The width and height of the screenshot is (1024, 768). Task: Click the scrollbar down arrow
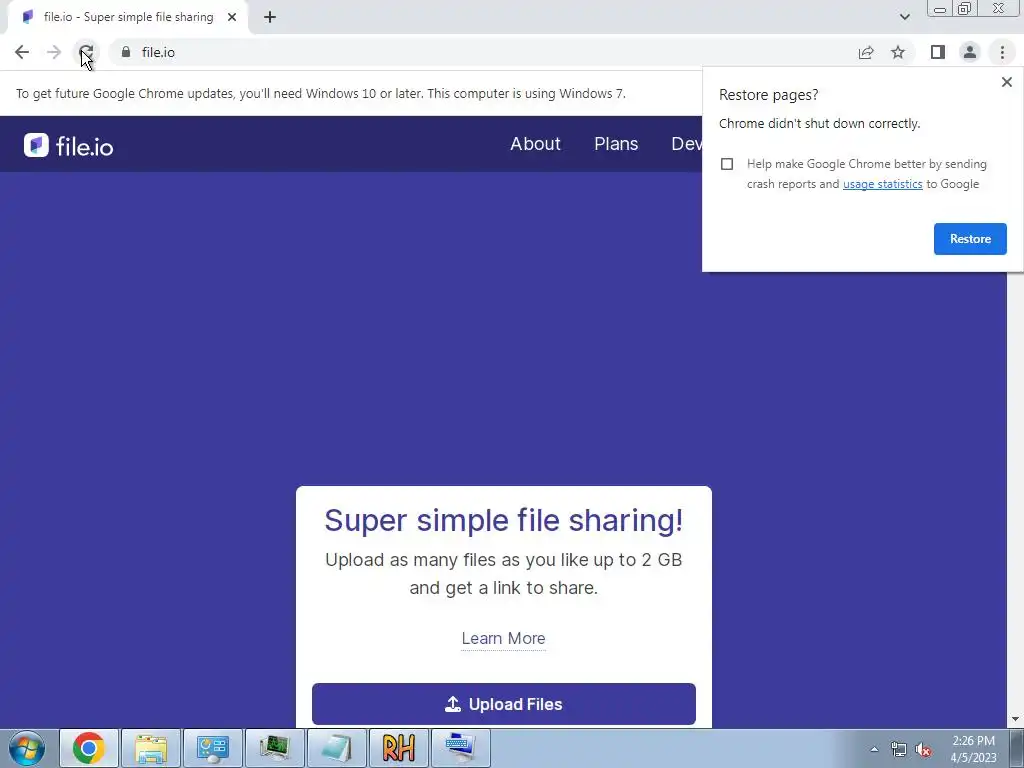point(1015,720)
